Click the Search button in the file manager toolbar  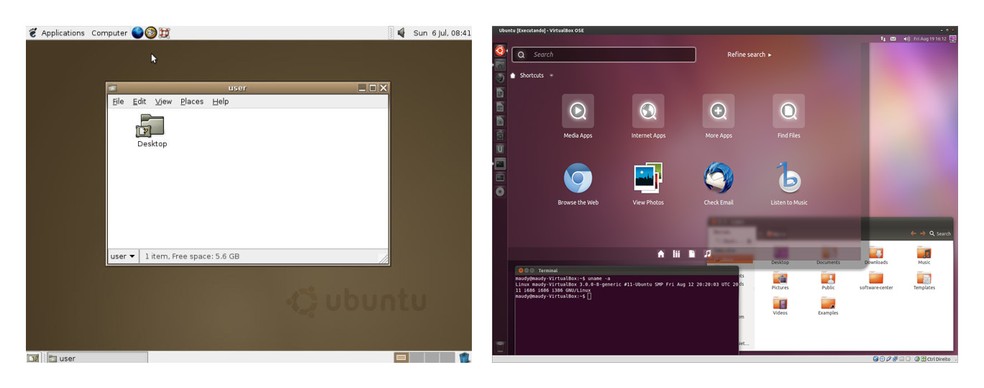(x=940, y=234)
